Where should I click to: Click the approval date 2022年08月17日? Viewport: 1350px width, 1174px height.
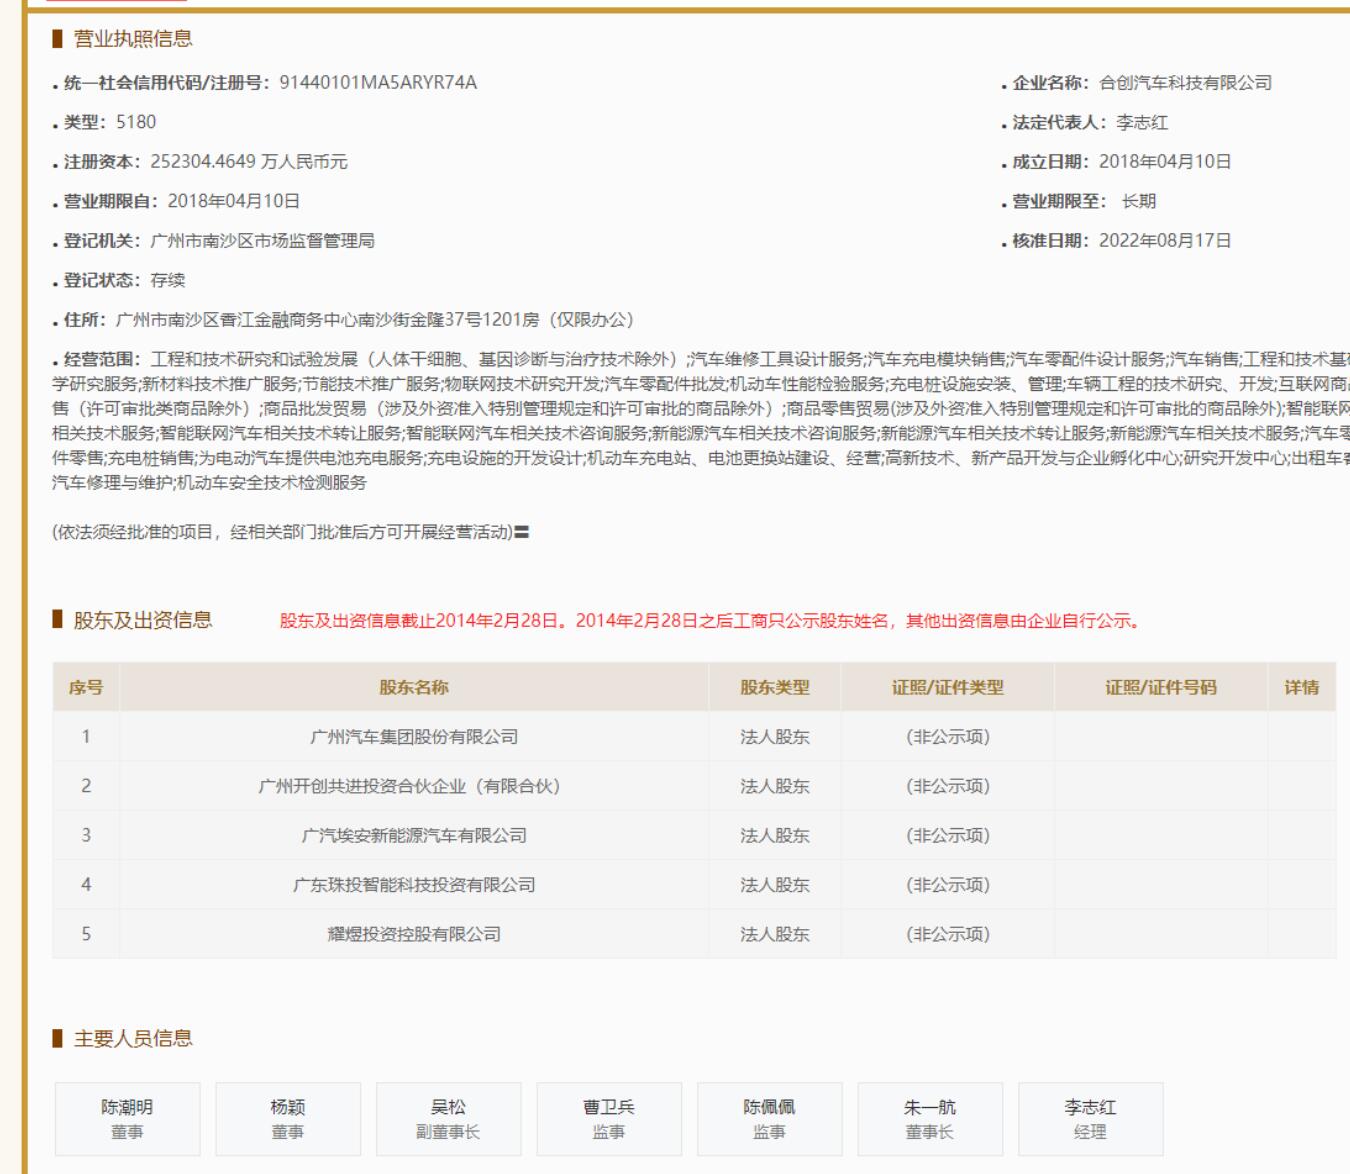click(x=1165, y=241)
